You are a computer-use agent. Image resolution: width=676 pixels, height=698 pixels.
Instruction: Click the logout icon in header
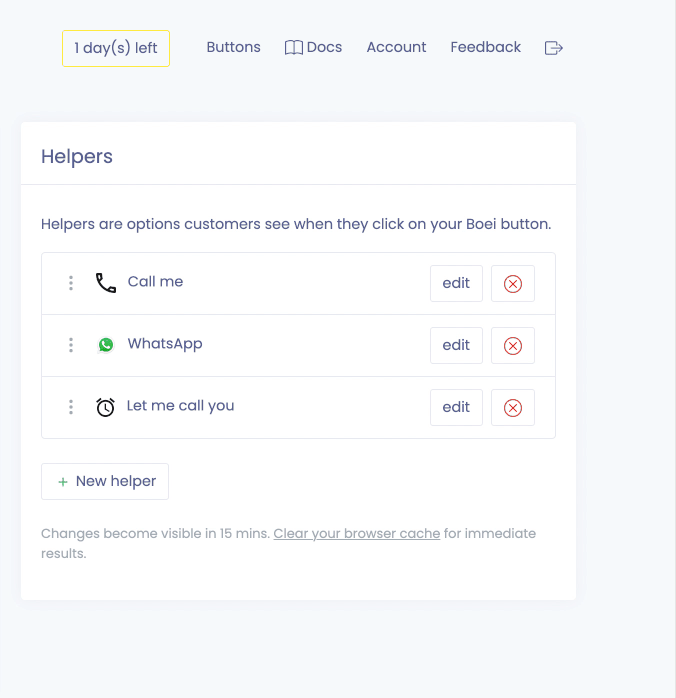pyautogui.click(x=554, y=48)
